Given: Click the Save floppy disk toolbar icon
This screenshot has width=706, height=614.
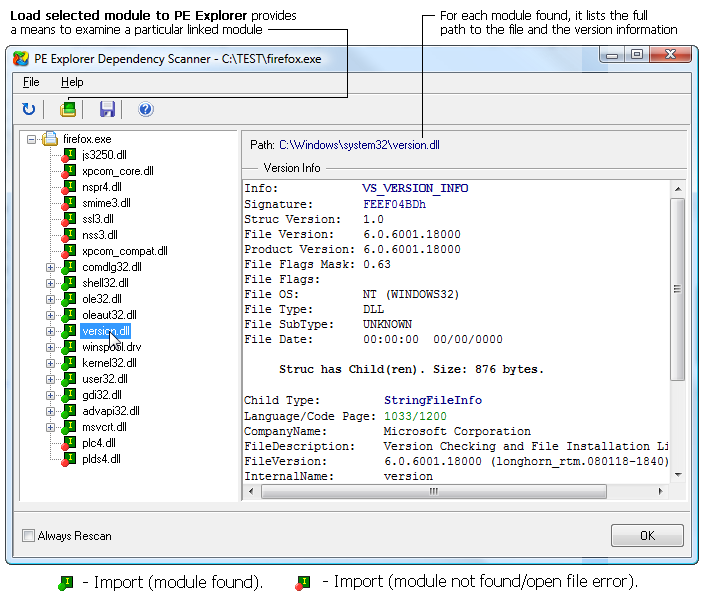Looking at the screenshot, I should pos(107,109).
